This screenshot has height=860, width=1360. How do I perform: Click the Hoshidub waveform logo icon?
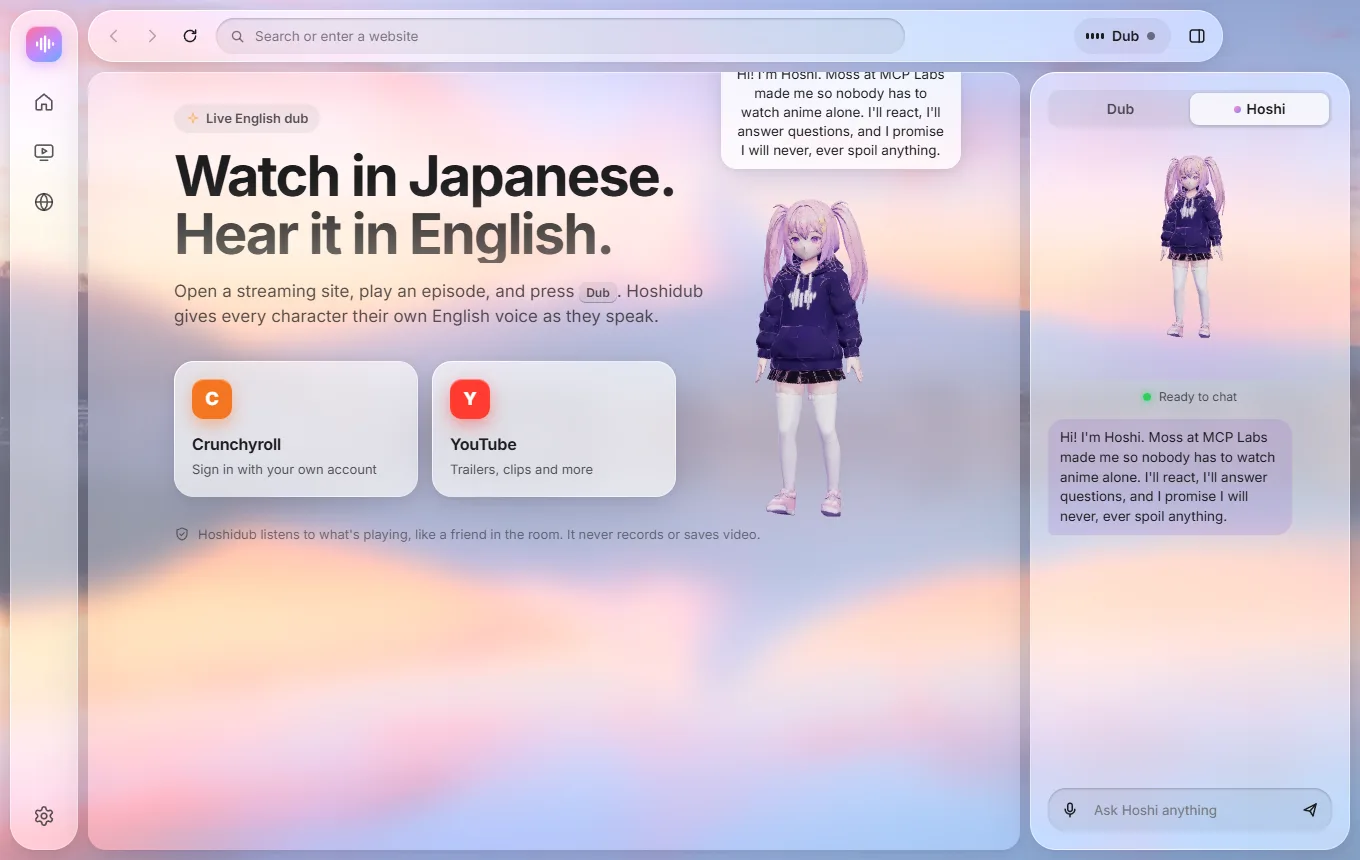44,44
